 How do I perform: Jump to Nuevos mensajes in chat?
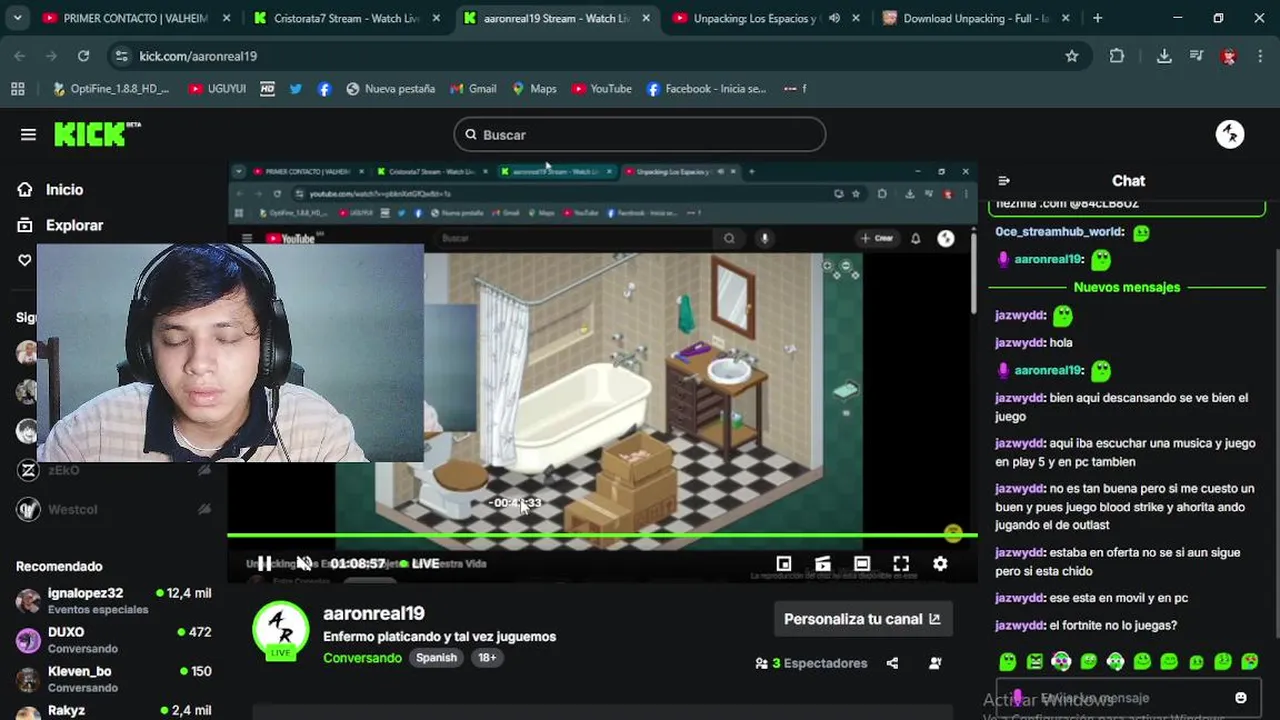pos(1127,287)
